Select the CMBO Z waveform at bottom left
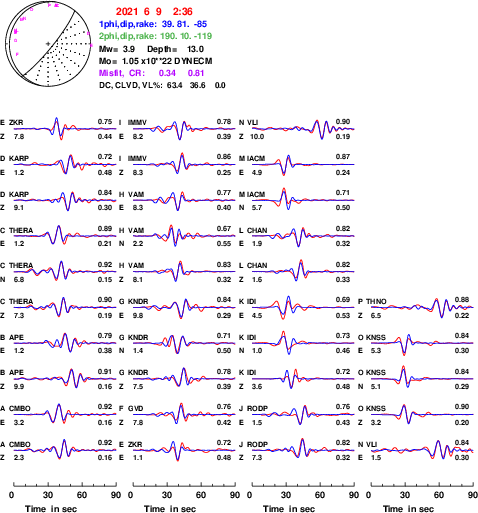The height and width of the screenshot is (513, 478). [x=65, y=450]
